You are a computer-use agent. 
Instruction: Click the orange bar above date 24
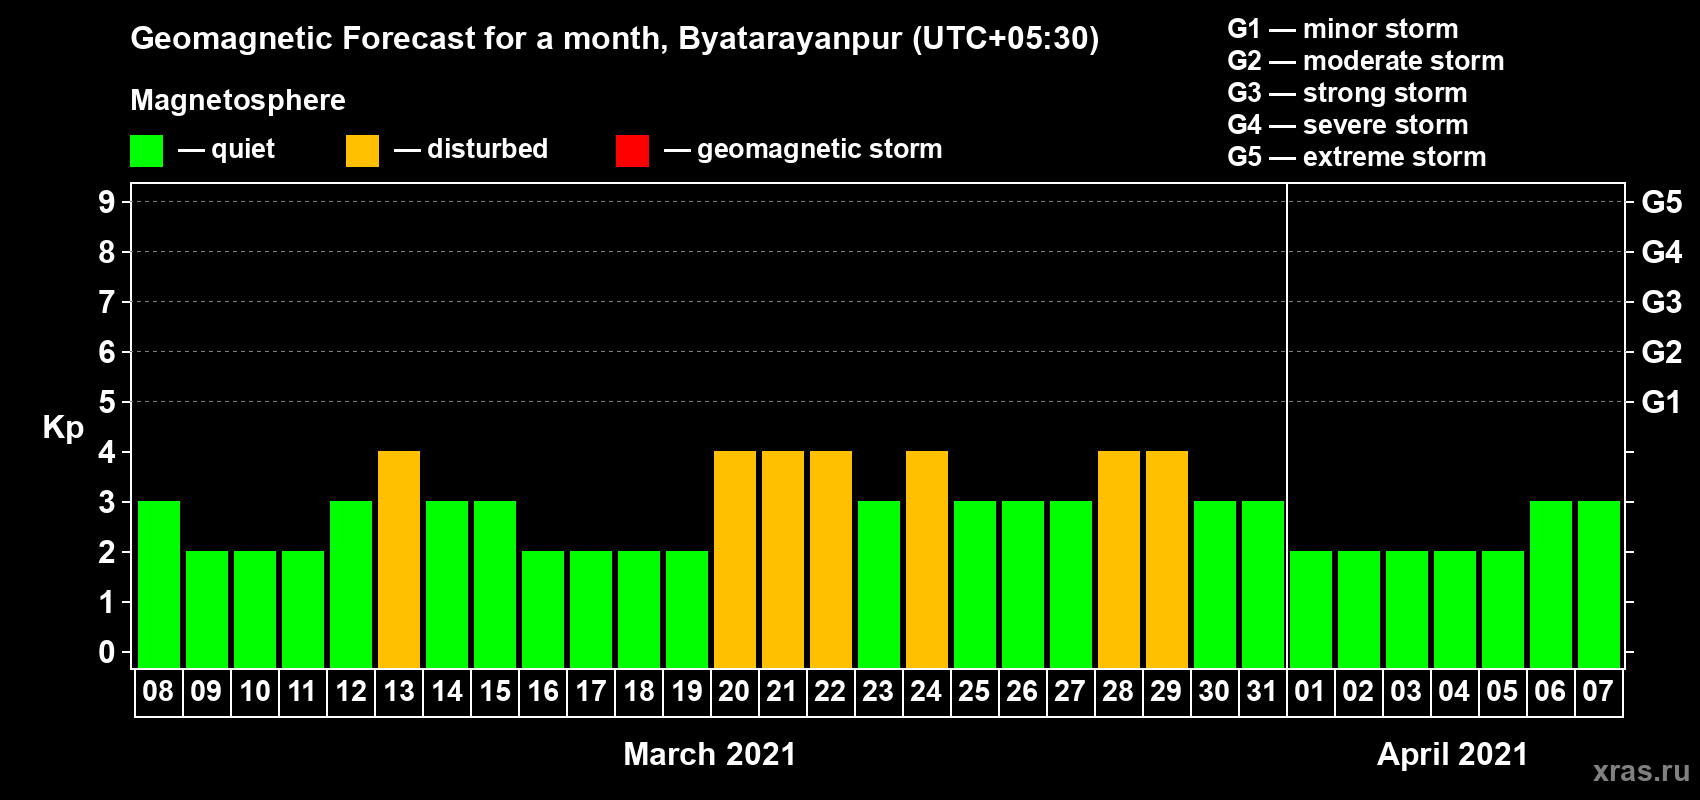pyautogui.click(x=927, y=559)
